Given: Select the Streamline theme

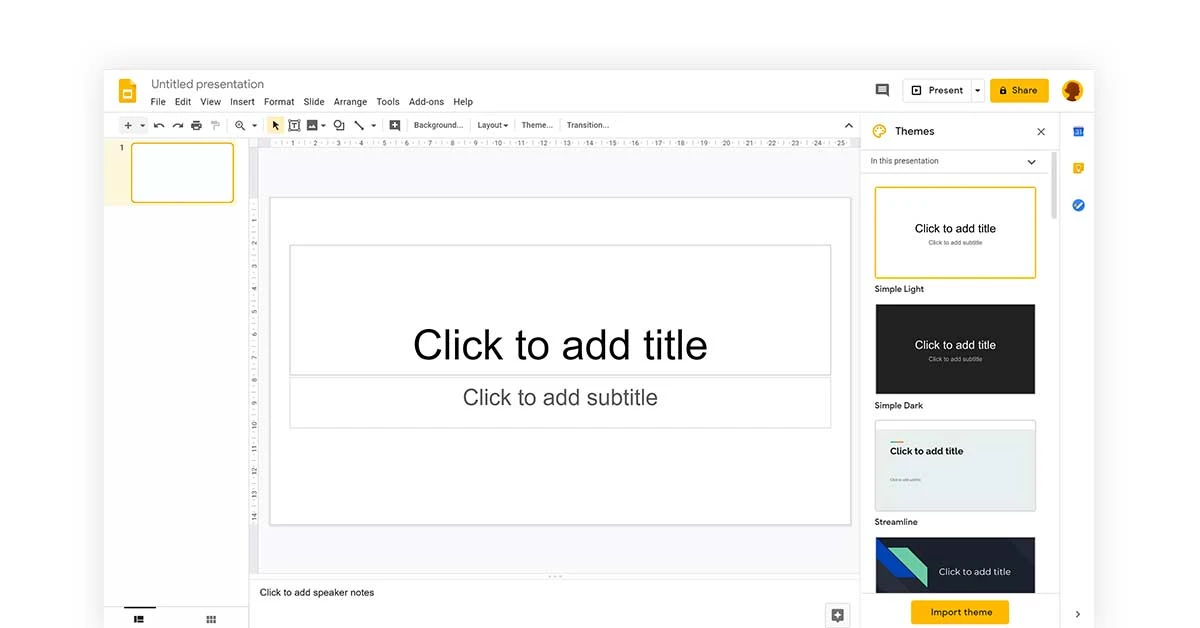Looking at the screenshot, I should (x=954, y=465).
